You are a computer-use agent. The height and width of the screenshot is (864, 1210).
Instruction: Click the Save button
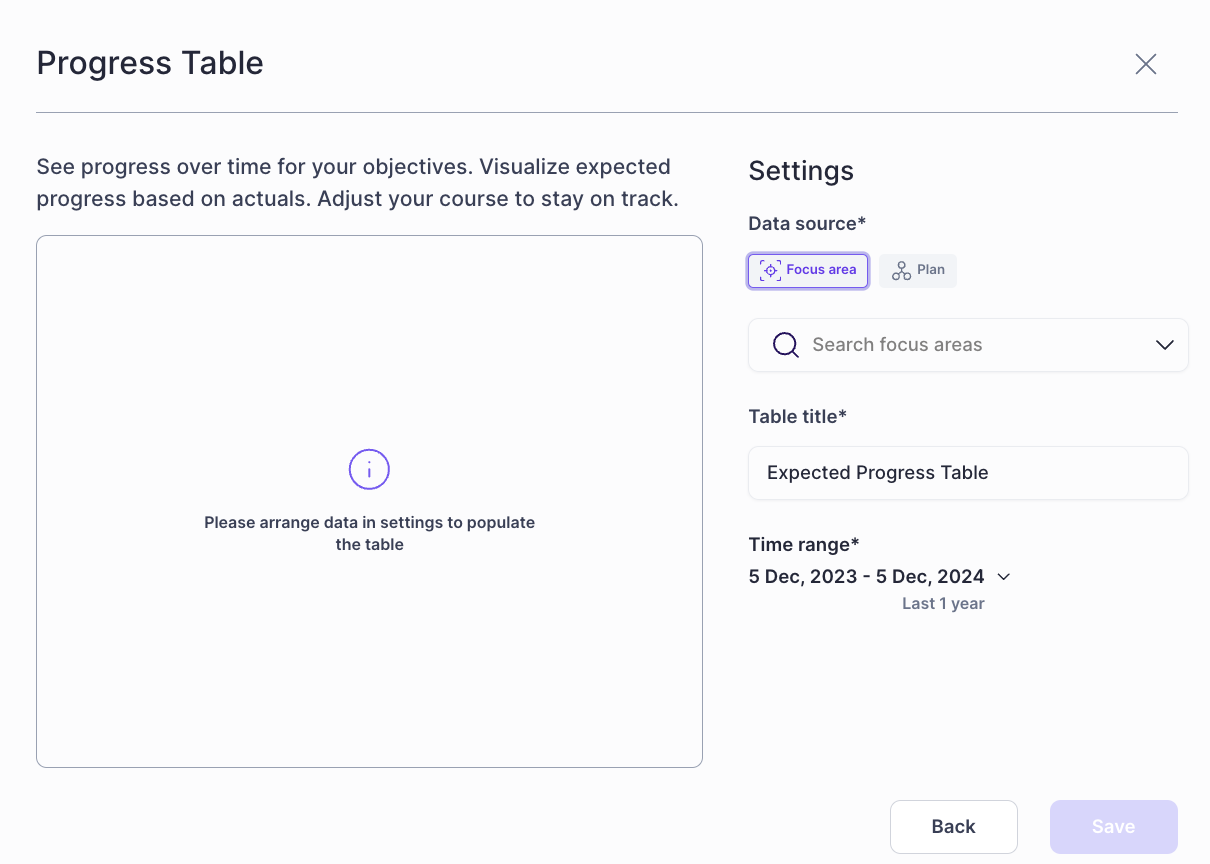(x=1113, y=826)
